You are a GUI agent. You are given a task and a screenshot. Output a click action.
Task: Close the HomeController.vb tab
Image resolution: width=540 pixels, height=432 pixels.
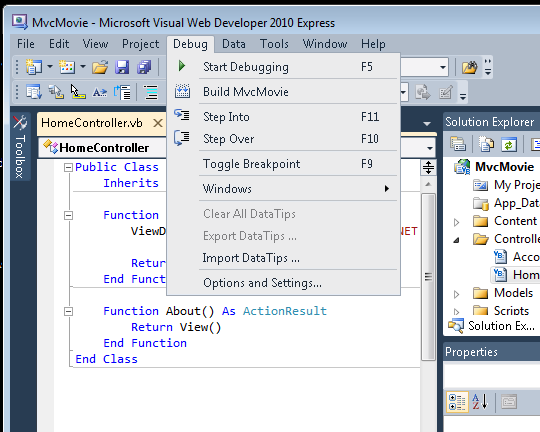(158, 123)
